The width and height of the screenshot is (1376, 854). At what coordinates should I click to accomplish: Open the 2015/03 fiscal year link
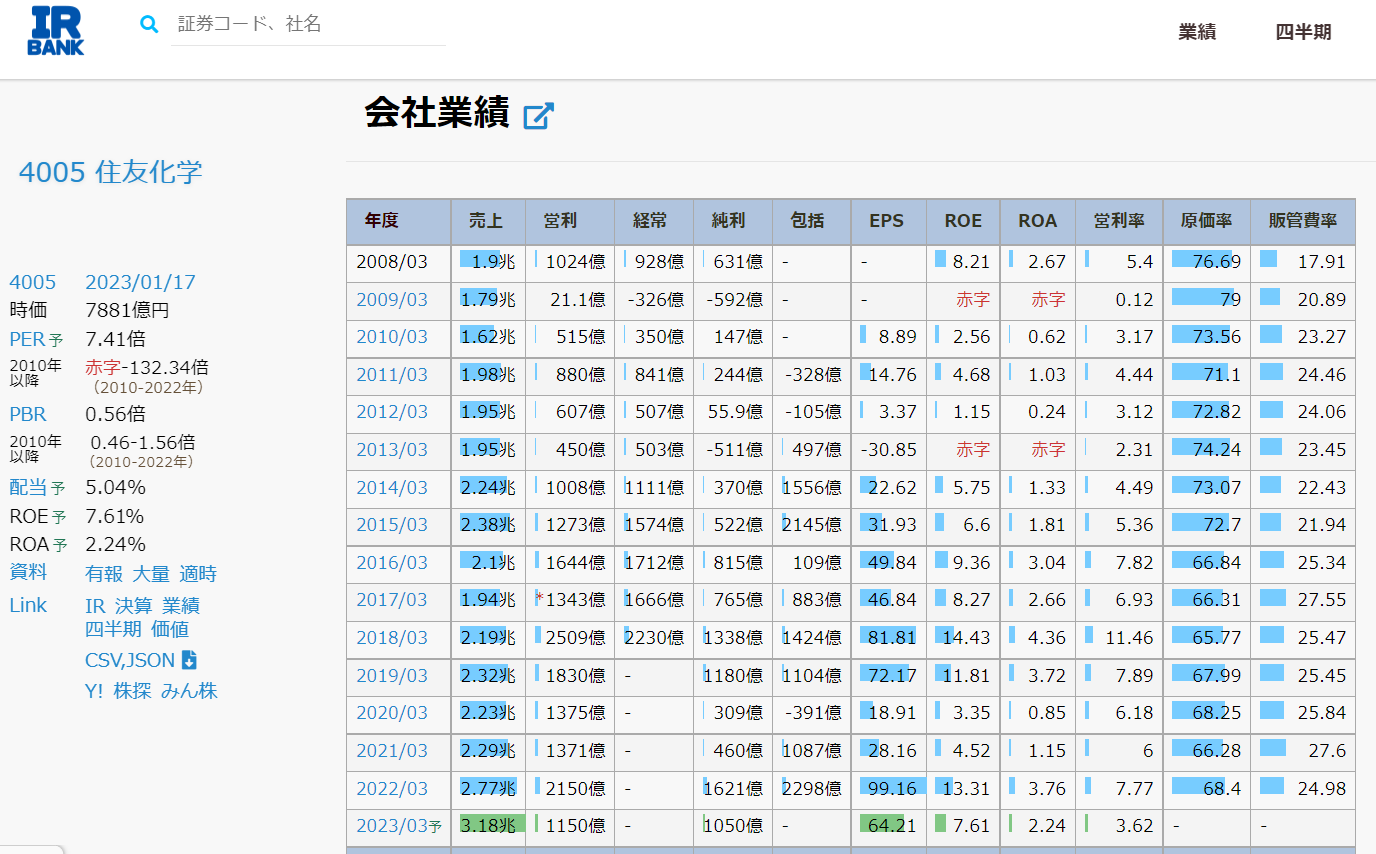pyautogui.click(x=392, y=525)
